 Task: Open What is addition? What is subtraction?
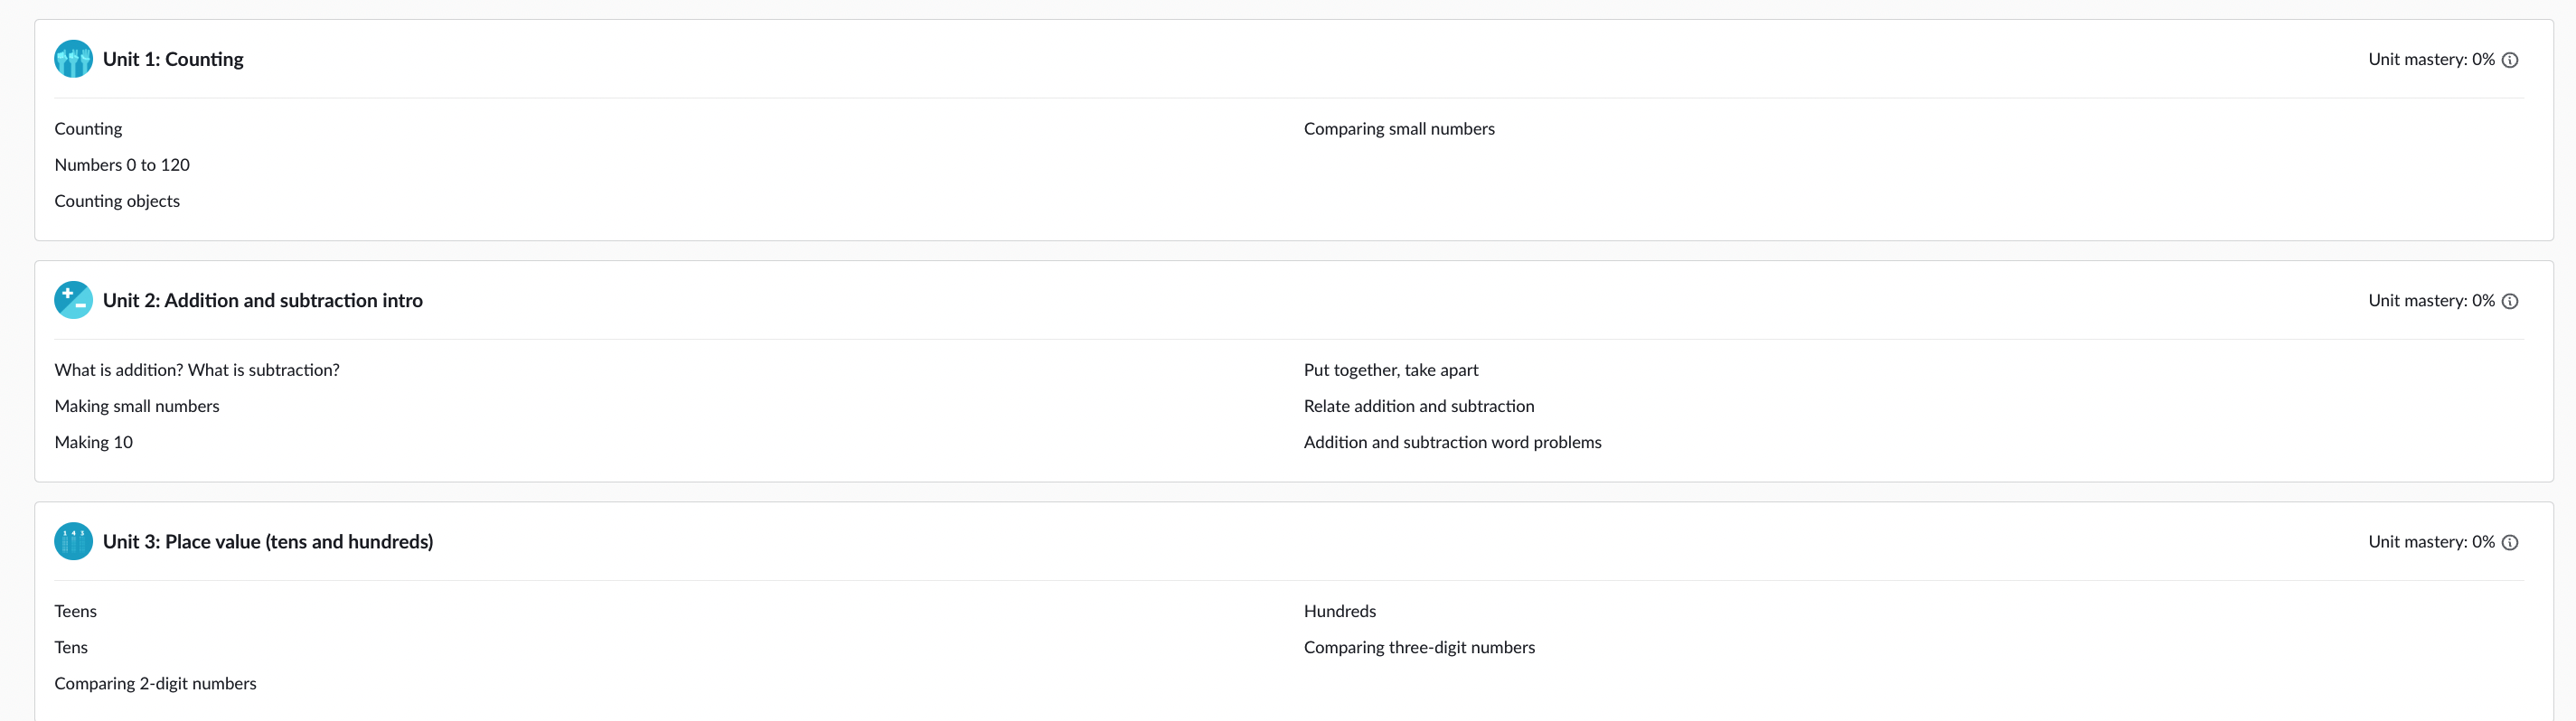(x=197, y=370)
